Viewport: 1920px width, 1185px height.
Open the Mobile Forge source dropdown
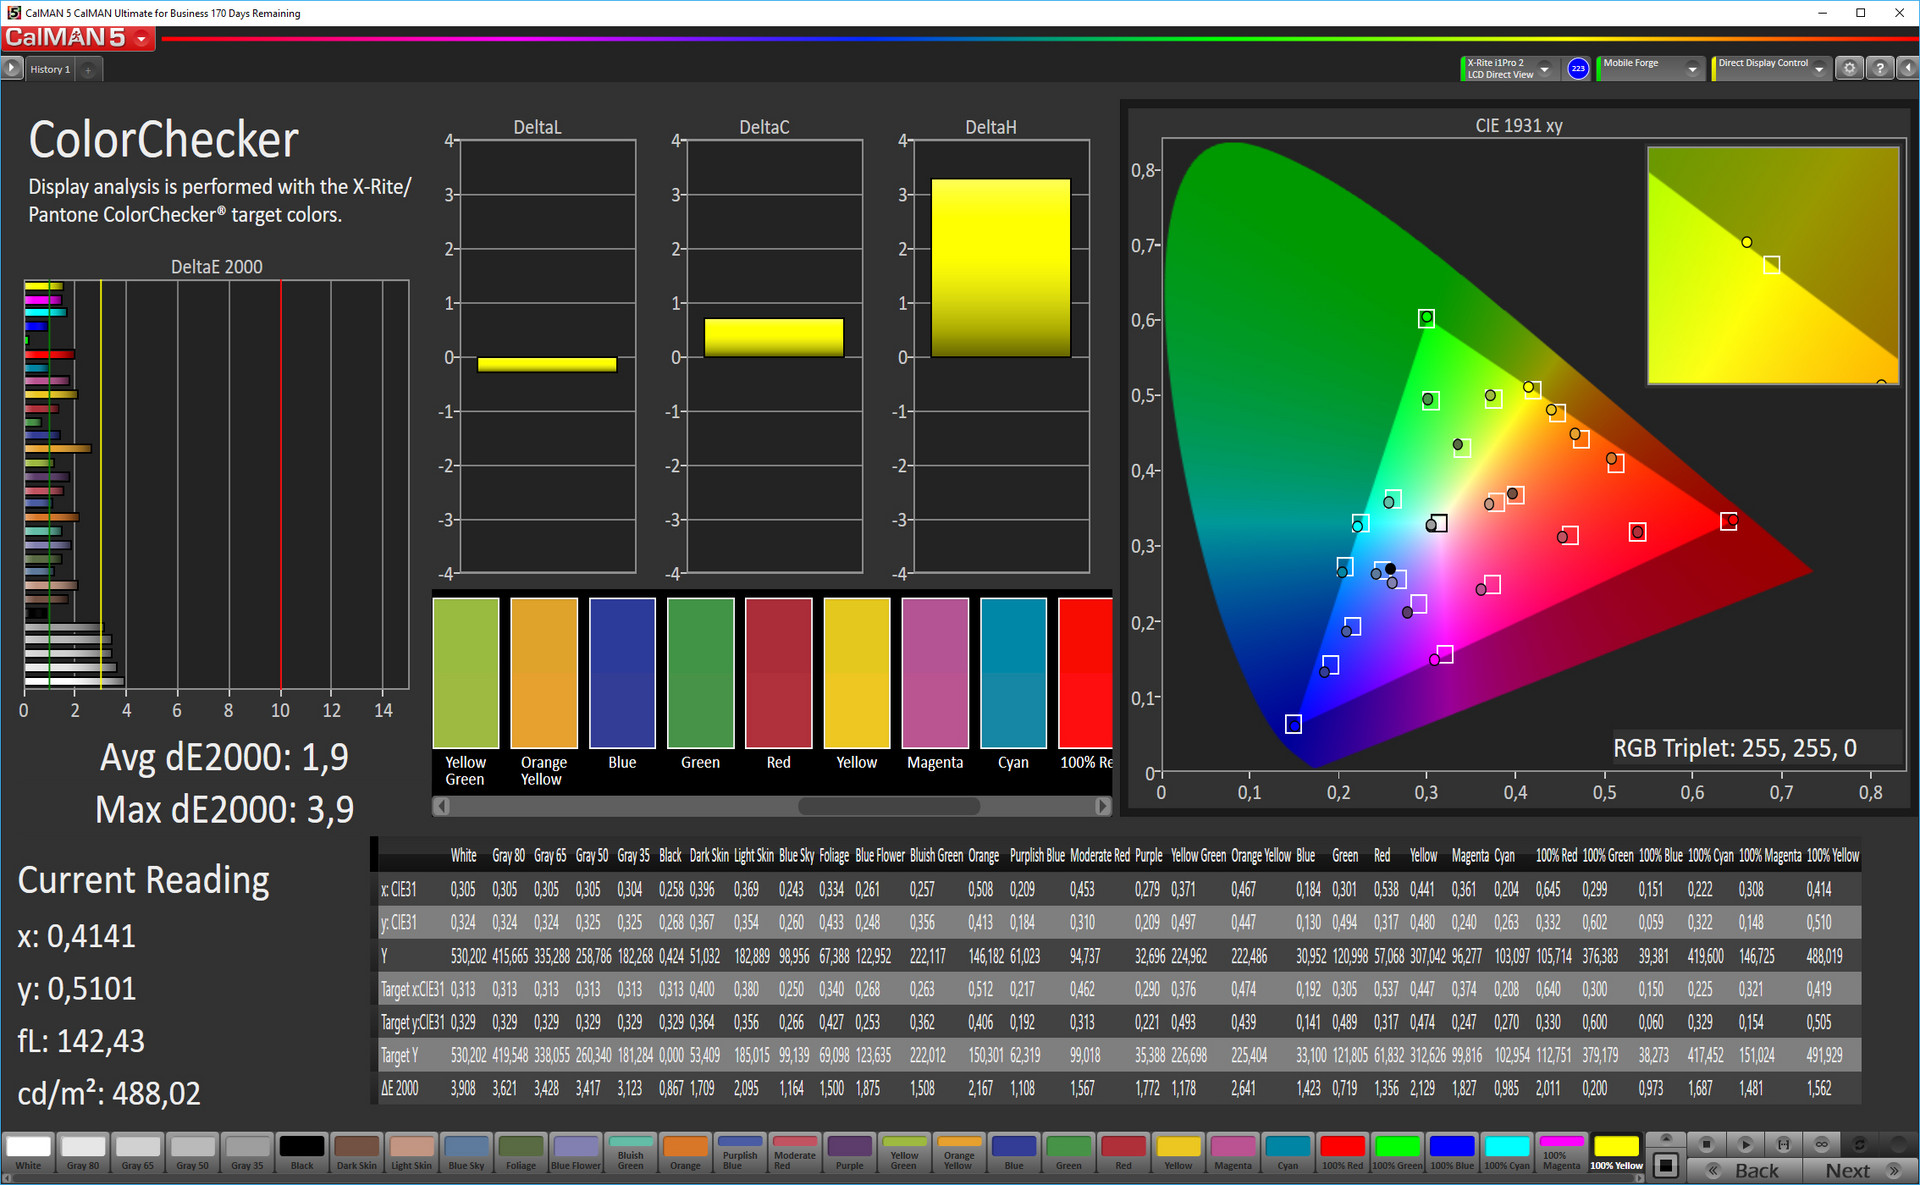(x=1692, y=69)
